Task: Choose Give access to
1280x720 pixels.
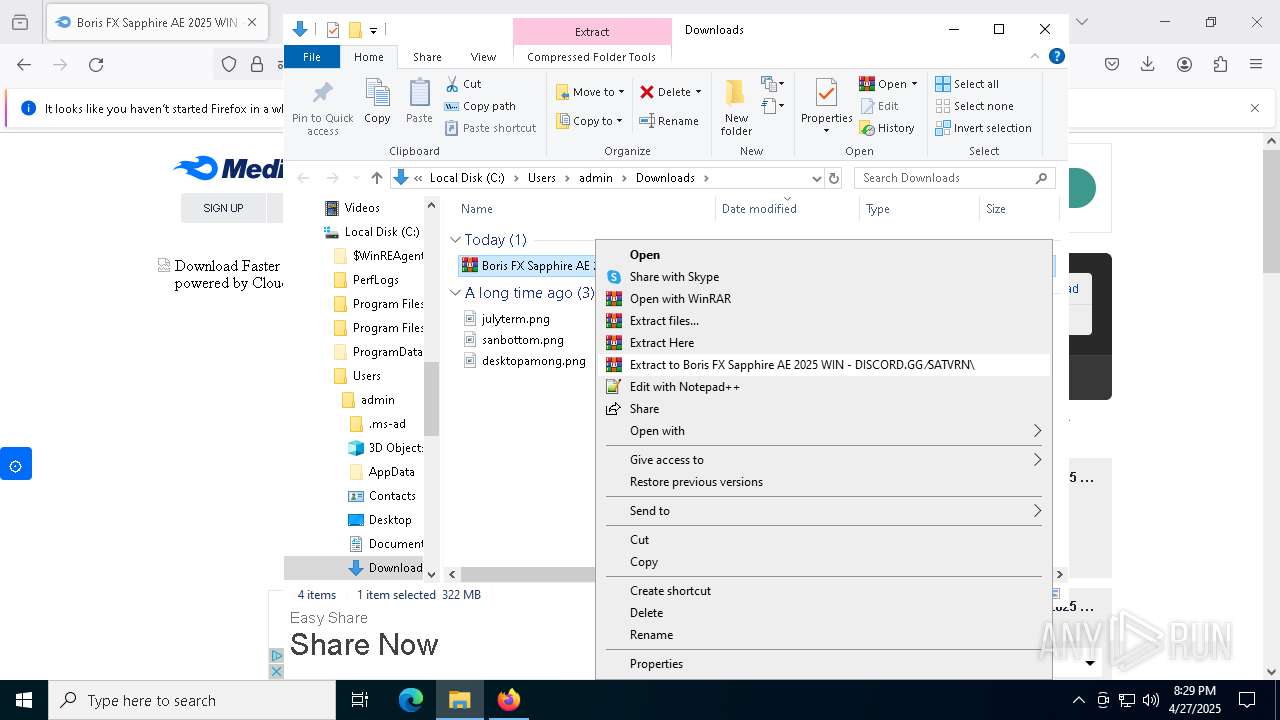Action: [823, 460]
